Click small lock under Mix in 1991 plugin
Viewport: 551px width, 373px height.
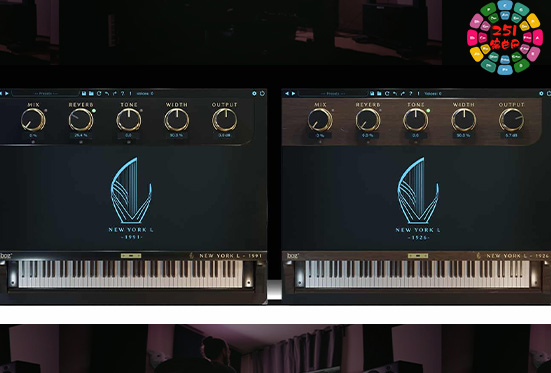33,142
